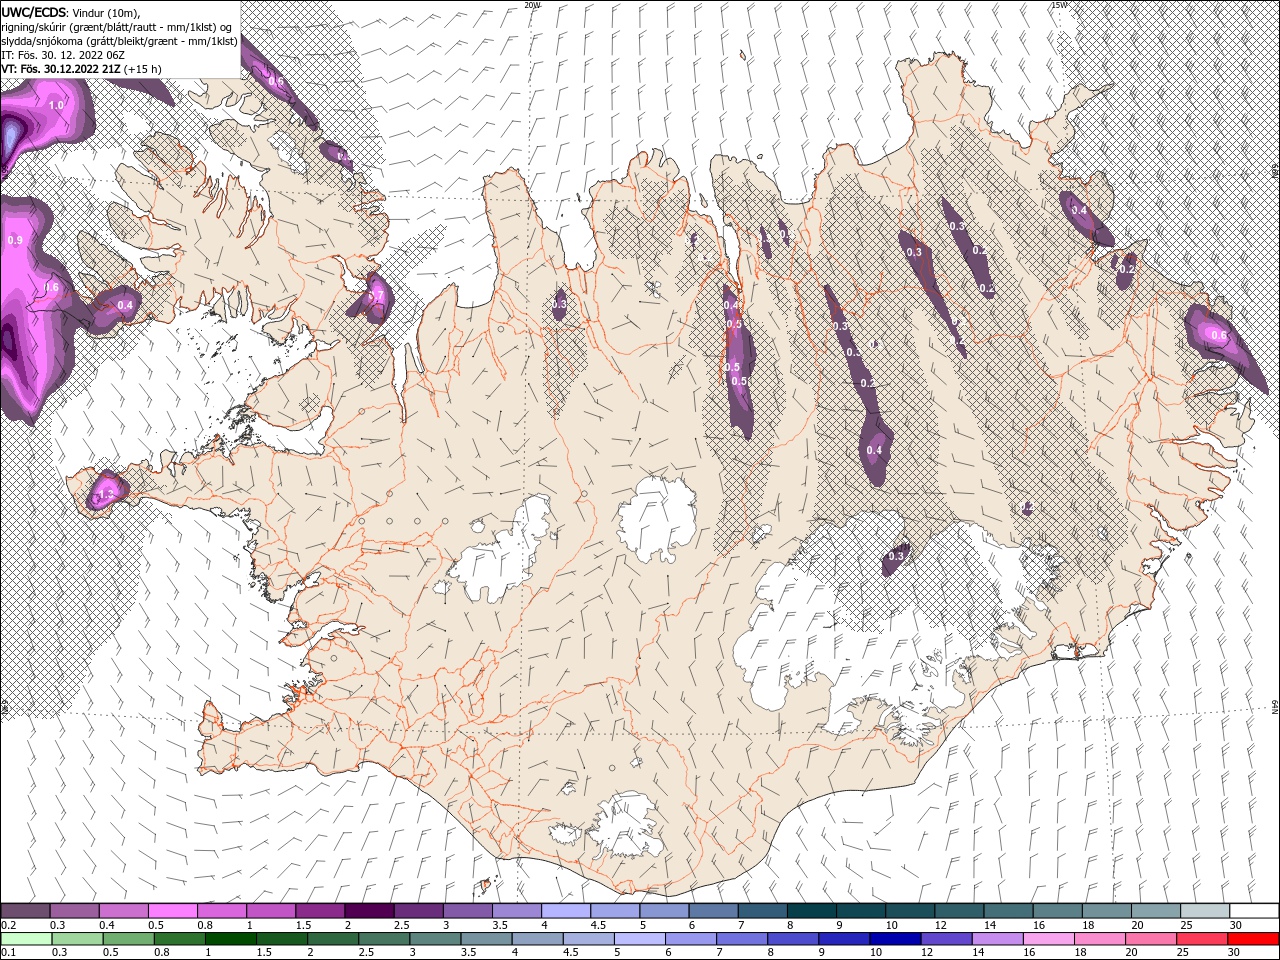
Task: Click the dark teal snow swatch between 8 and 9
Action: point(811,911)
